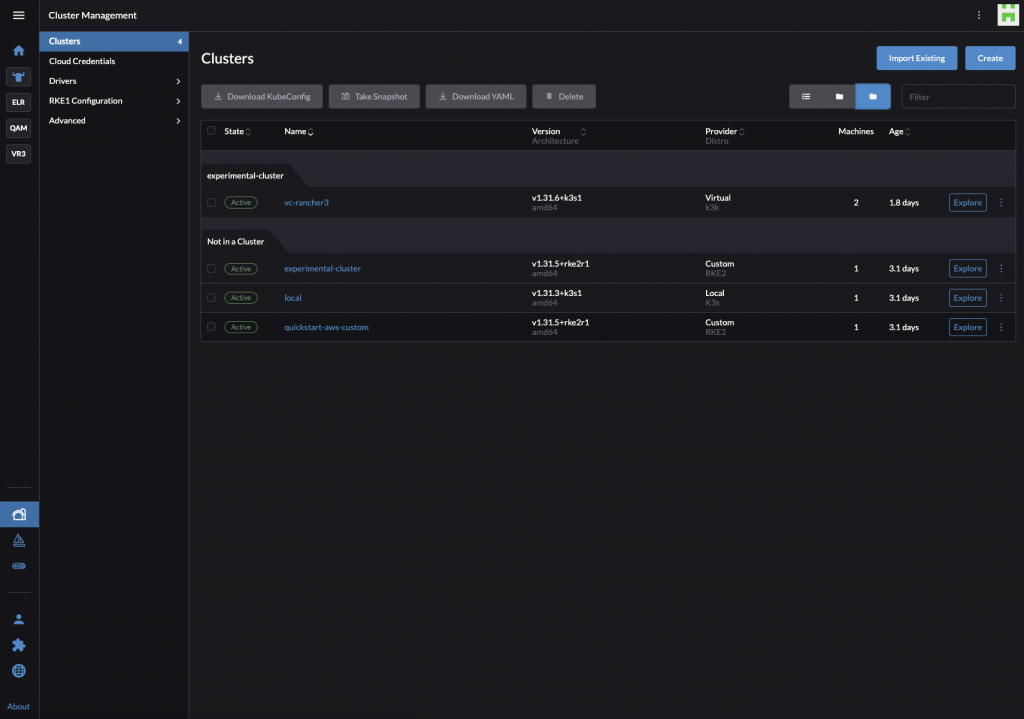The width and height of the screenshot is (1024, 719).
Task: Switch to the flat list view icon
Action: tap(806, 97)
